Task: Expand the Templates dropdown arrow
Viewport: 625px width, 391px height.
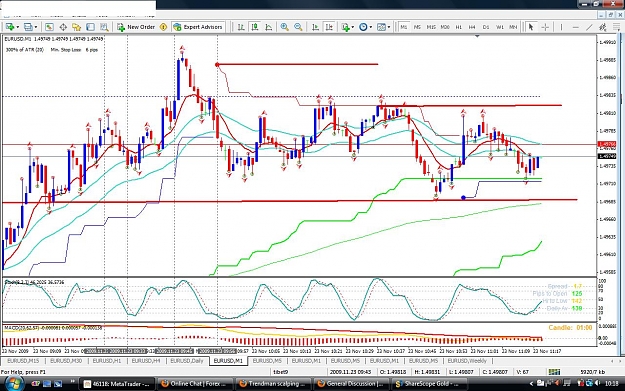Action: point(389,27)
